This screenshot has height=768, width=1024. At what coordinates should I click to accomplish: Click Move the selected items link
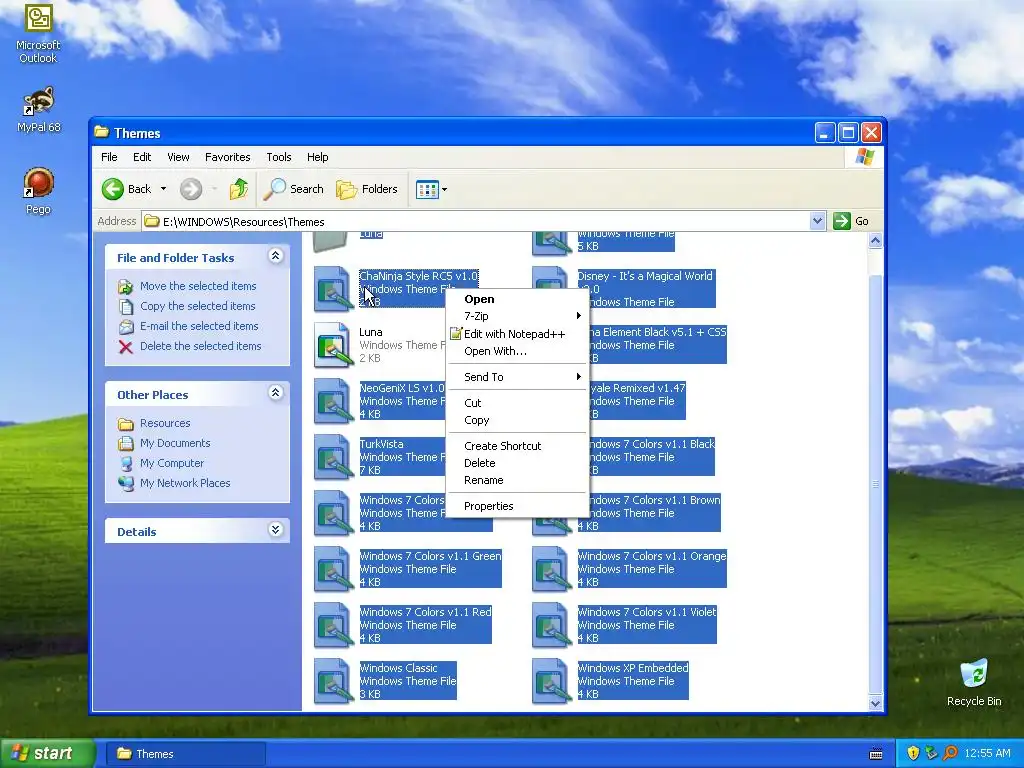[x=198, y=286]
